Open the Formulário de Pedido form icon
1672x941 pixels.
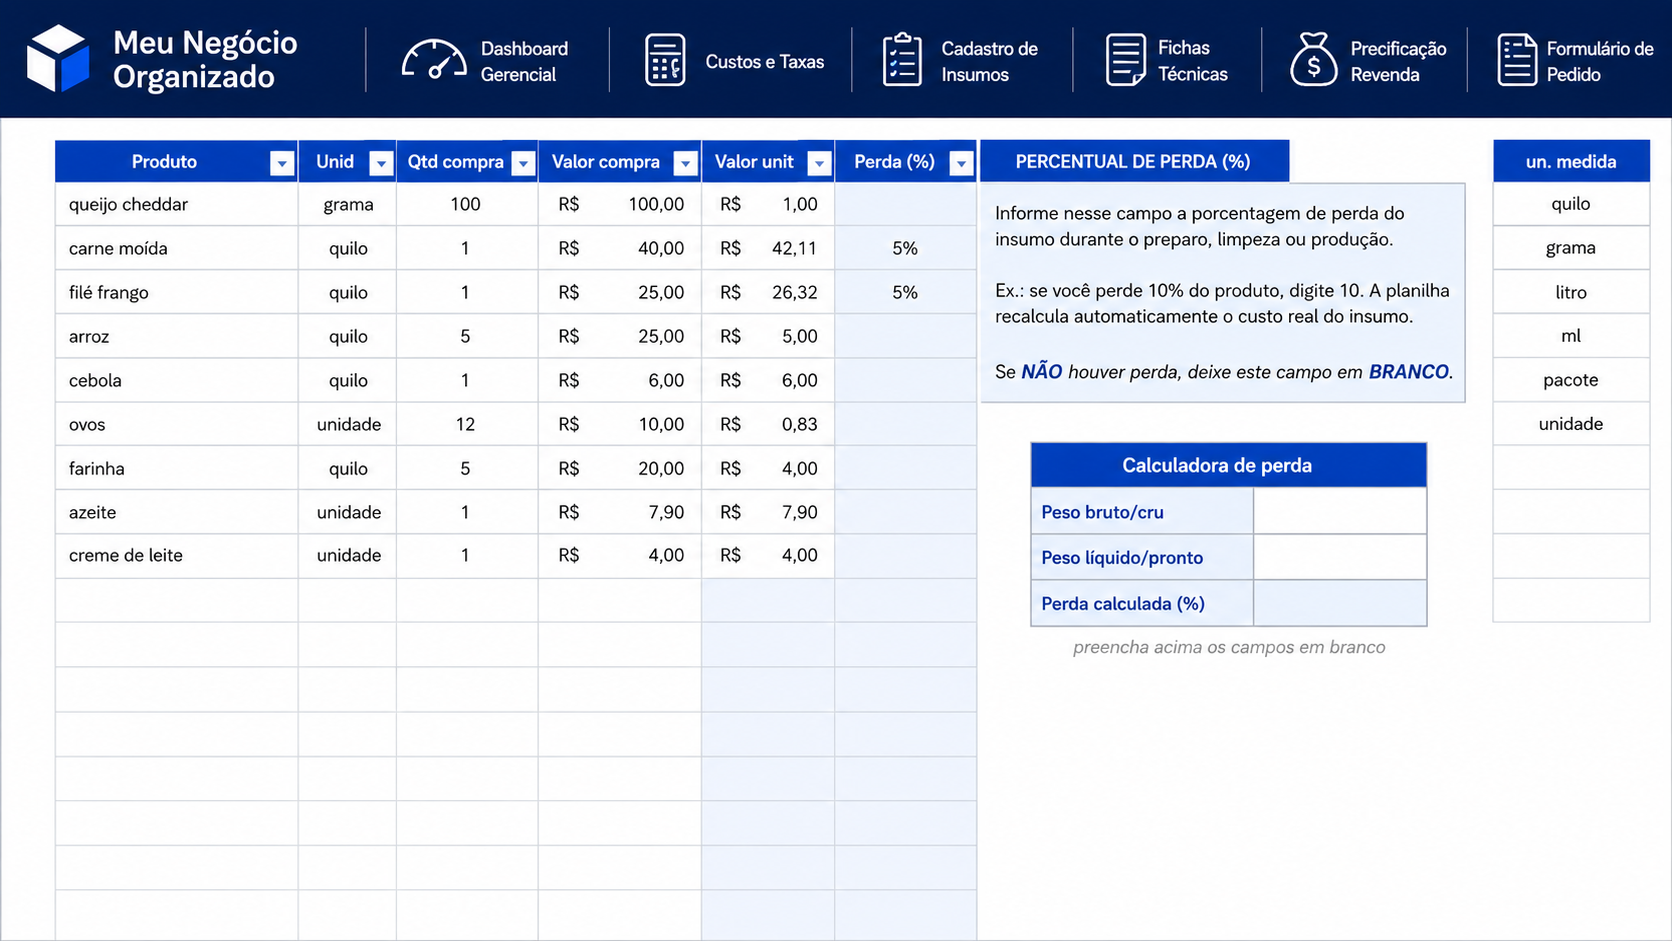click(1516, 60)
